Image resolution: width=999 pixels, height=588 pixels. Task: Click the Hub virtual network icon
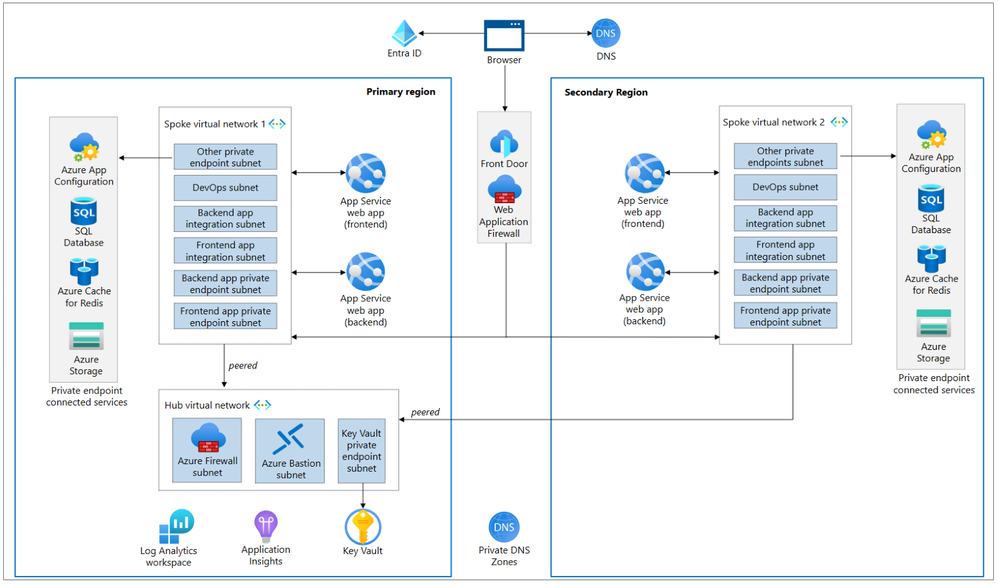coord(262,405)
